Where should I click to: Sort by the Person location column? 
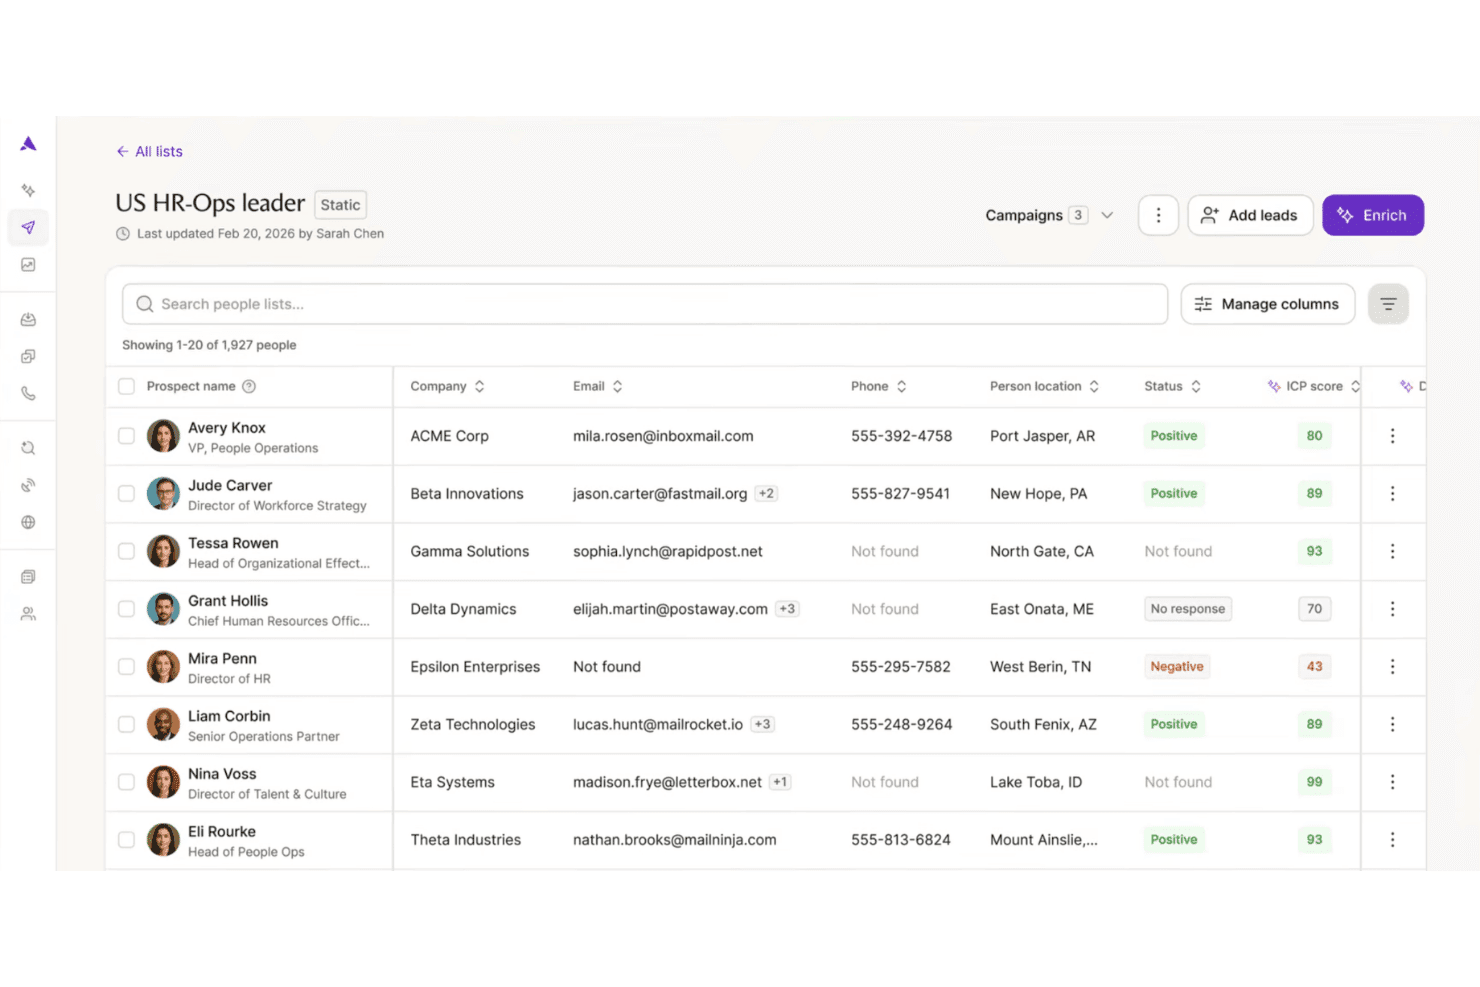[x=1044, y=387]
